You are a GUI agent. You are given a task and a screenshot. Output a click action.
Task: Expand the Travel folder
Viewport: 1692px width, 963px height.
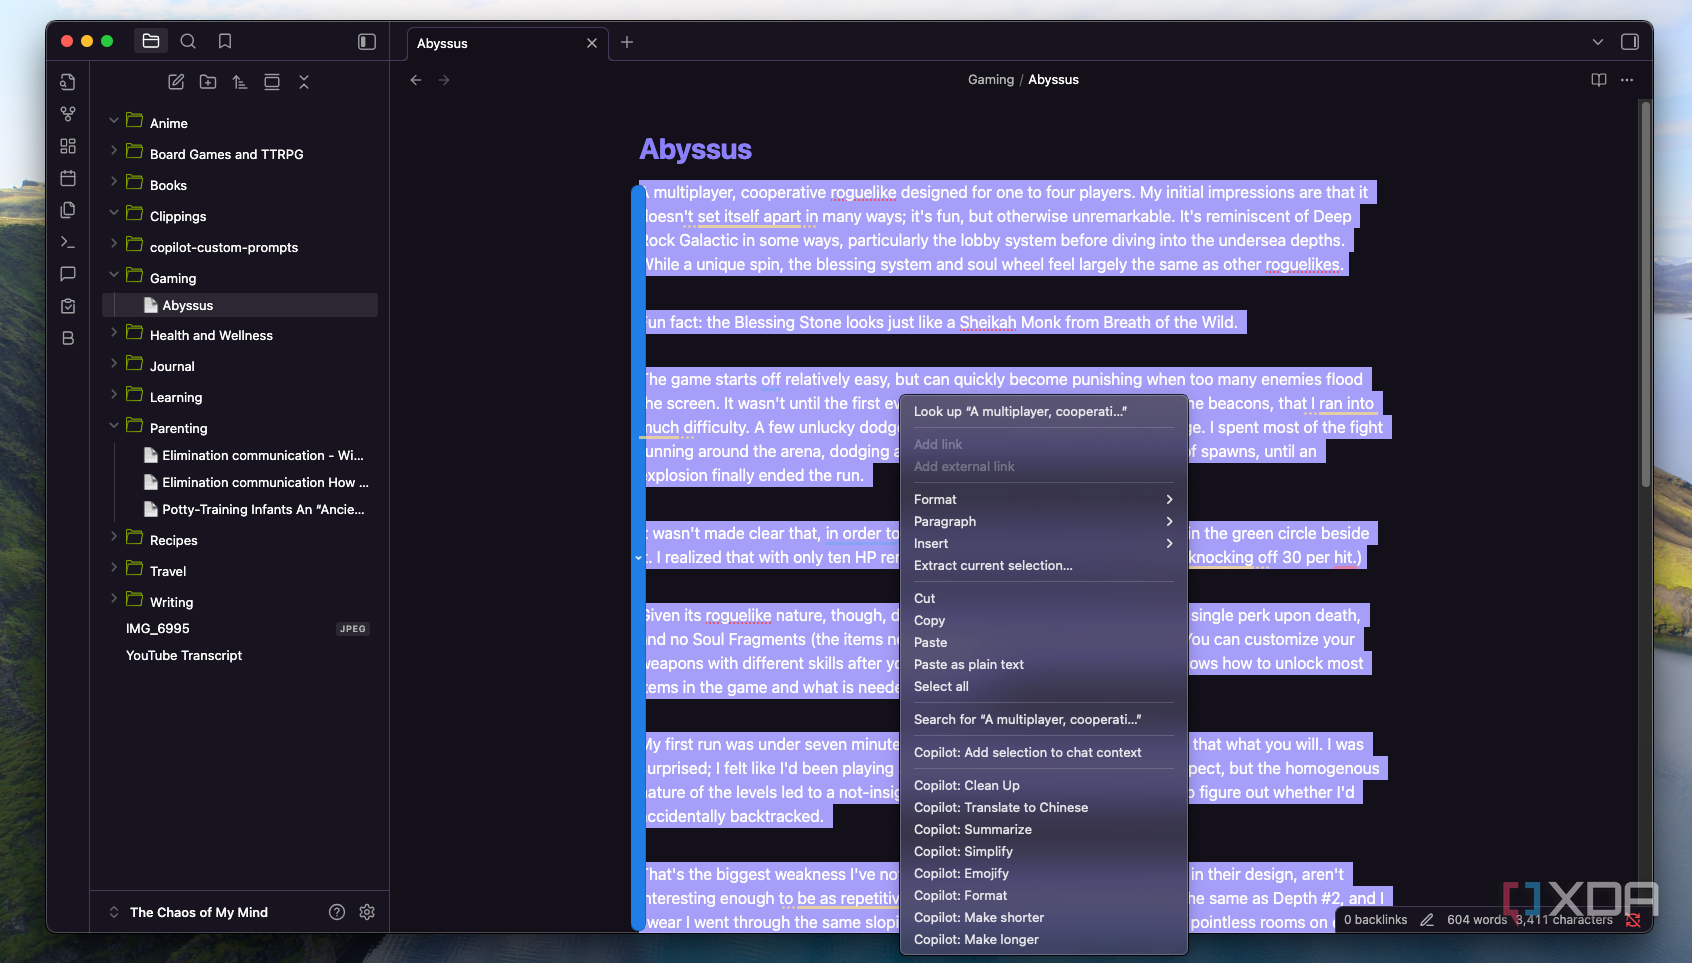tap(114, 570)
